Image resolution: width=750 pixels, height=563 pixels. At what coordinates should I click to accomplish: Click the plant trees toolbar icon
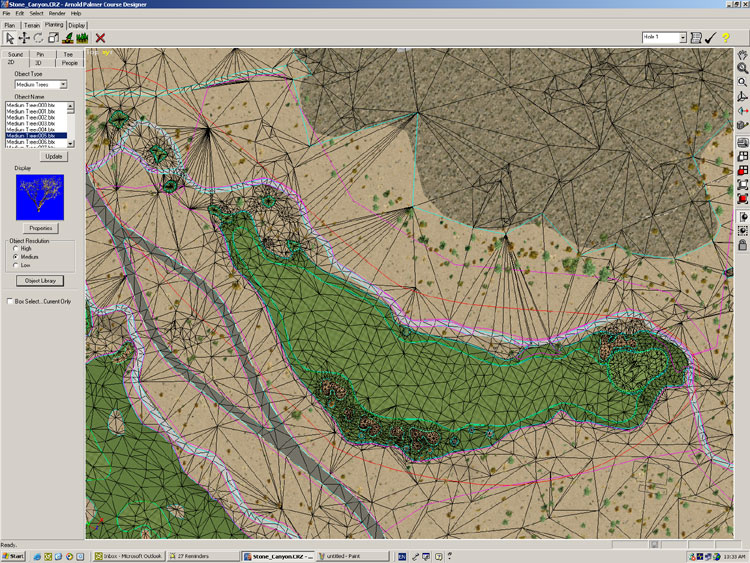(82, 37)
